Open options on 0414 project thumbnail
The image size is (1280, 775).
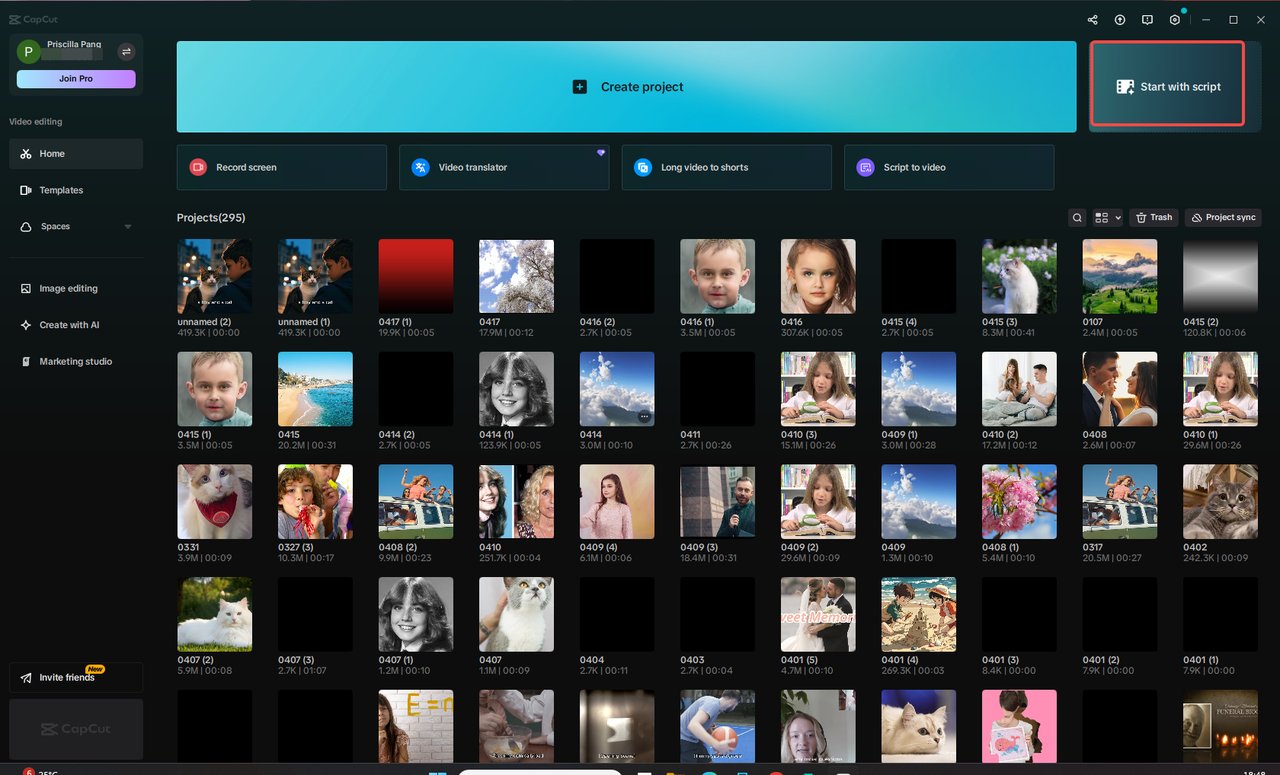click(645, 416)
